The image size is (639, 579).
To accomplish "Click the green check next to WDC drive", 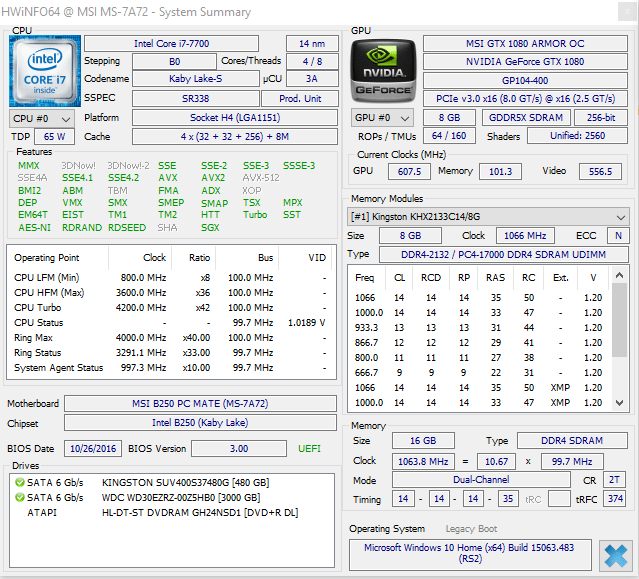I will coord(20,498).
